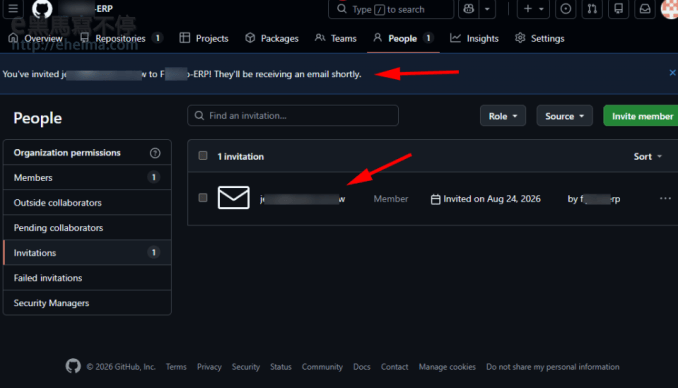Open the Sort dropdown
The height and width of the screenshot is (388, 678).
tap(648, 157)
